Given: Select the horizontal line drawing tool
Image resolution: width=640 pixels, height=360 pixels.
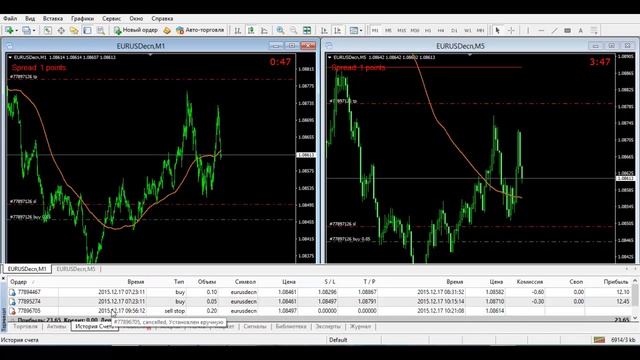Looking at the screenshot, I should click(x=541, y=30).
